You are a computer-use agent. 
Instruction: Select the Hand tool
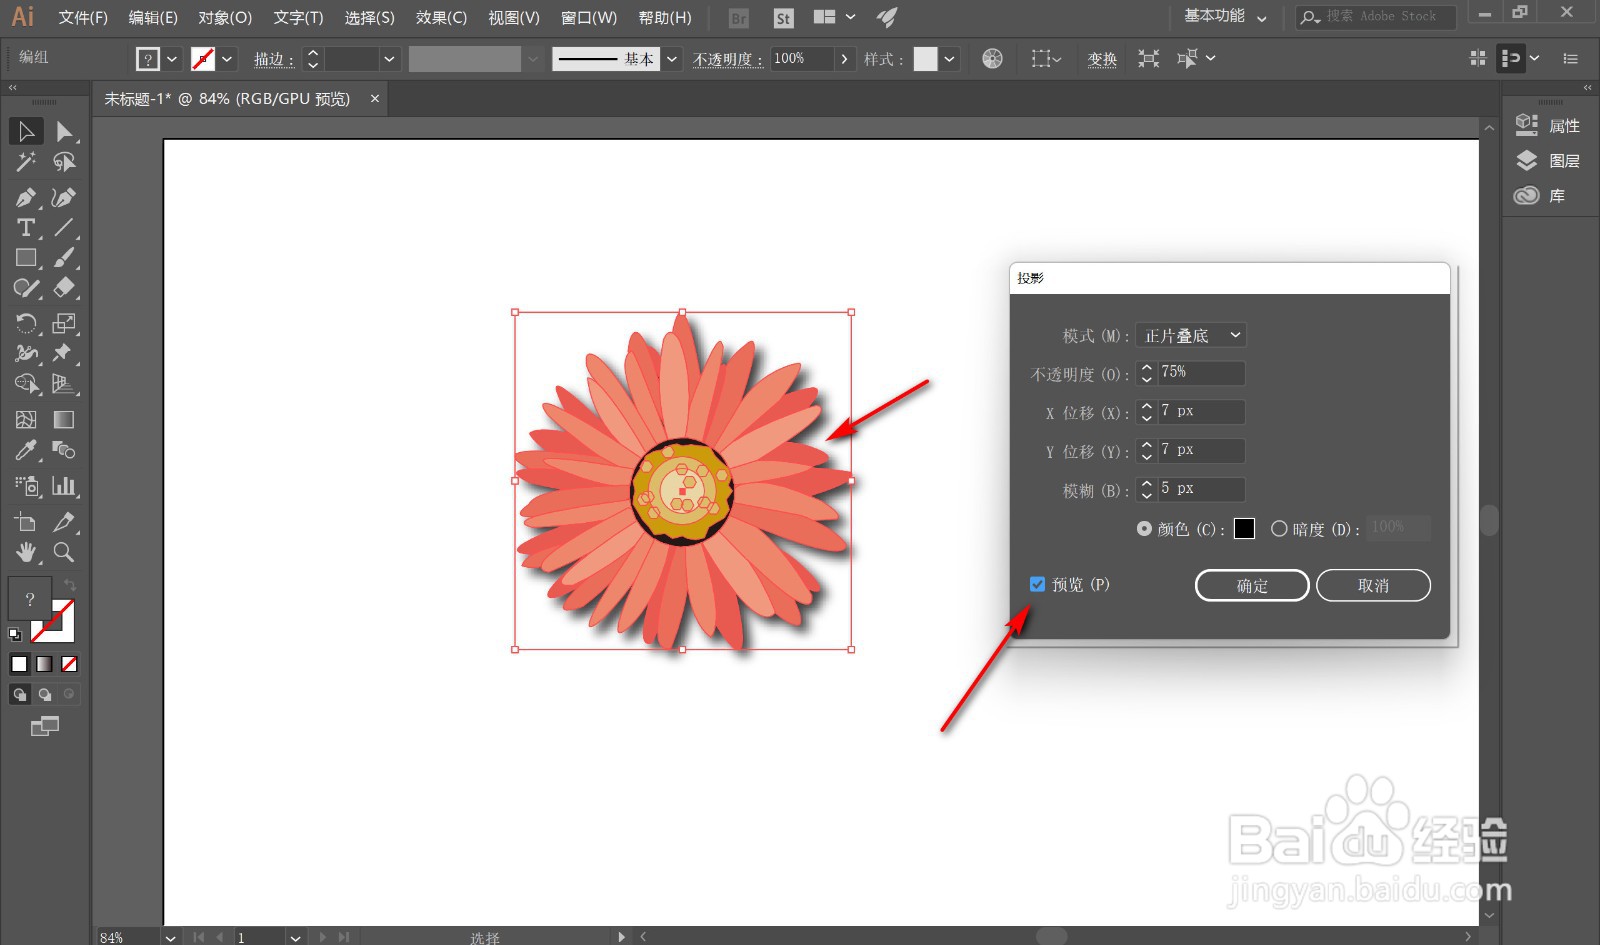tap(26, 552)
